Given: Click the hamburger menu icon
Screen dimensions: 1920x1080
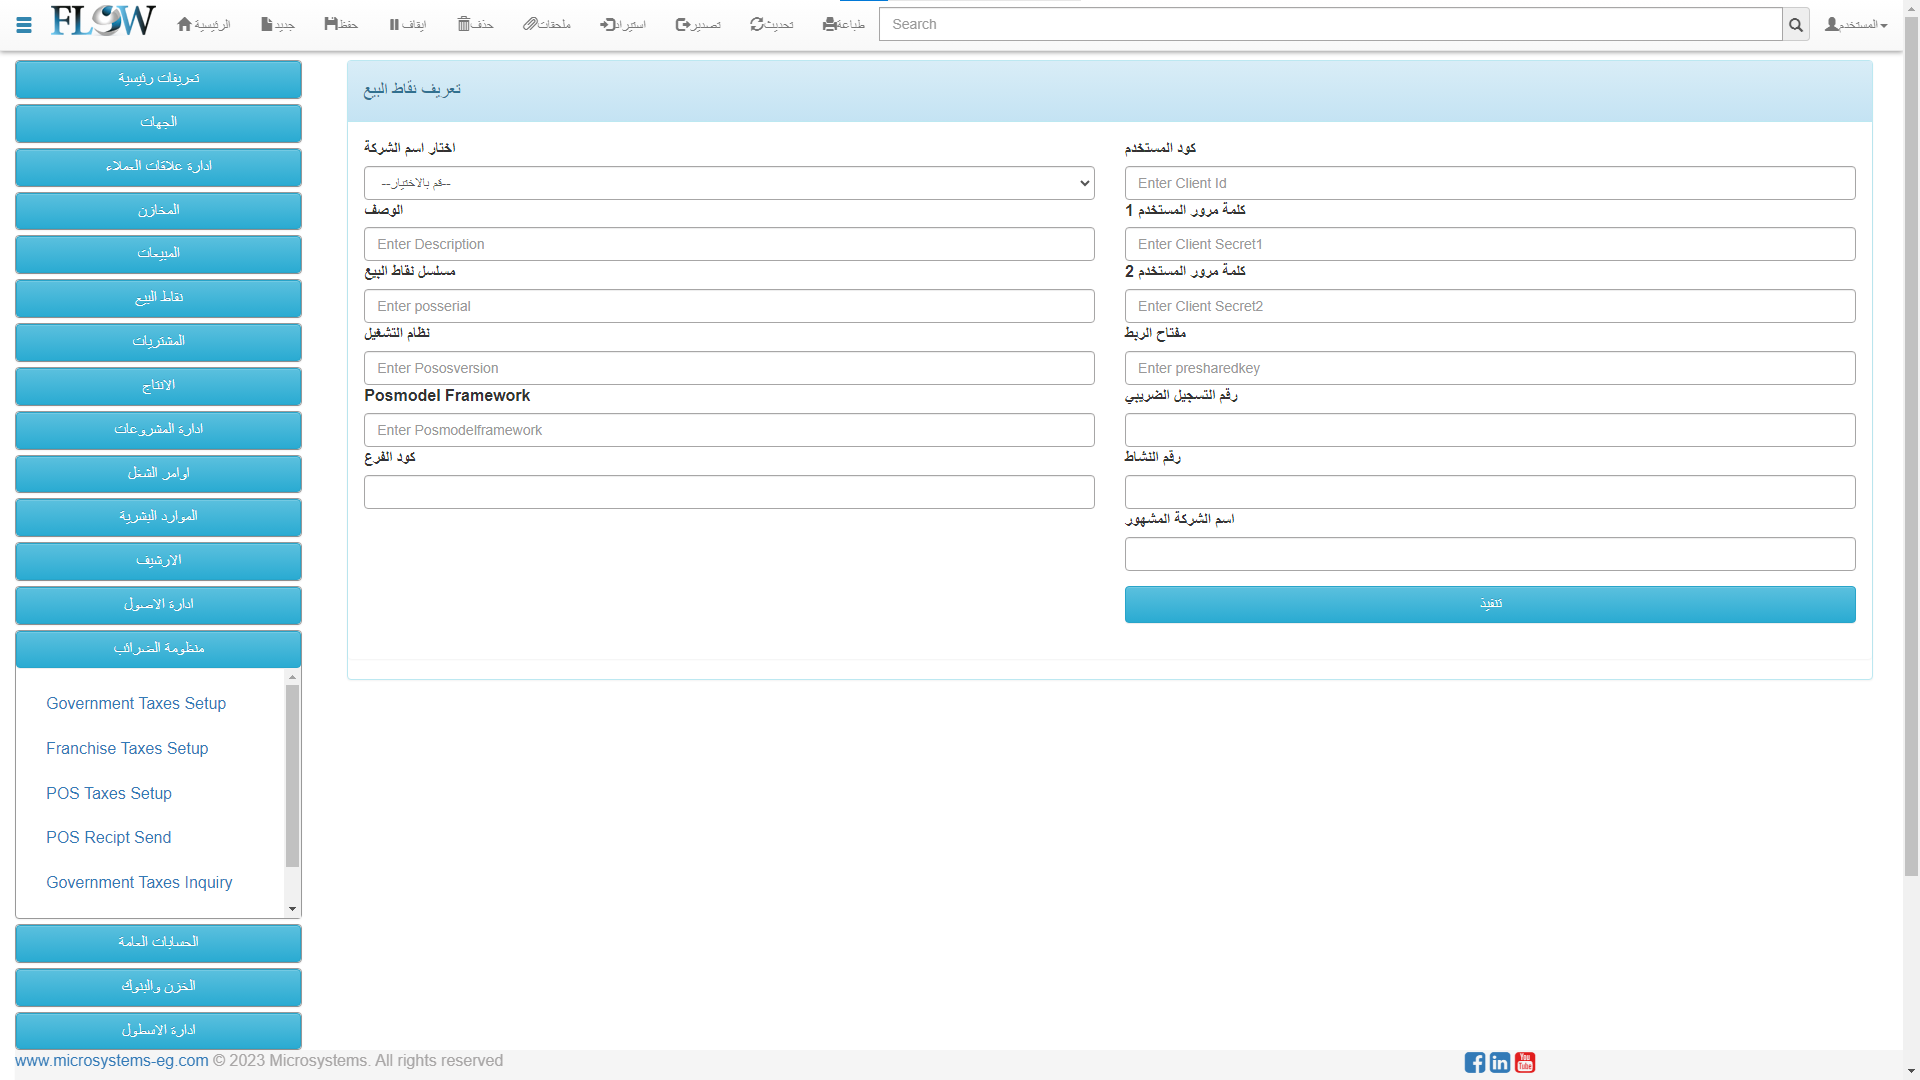Looking at the screenshot, I should tap(24, 25).
